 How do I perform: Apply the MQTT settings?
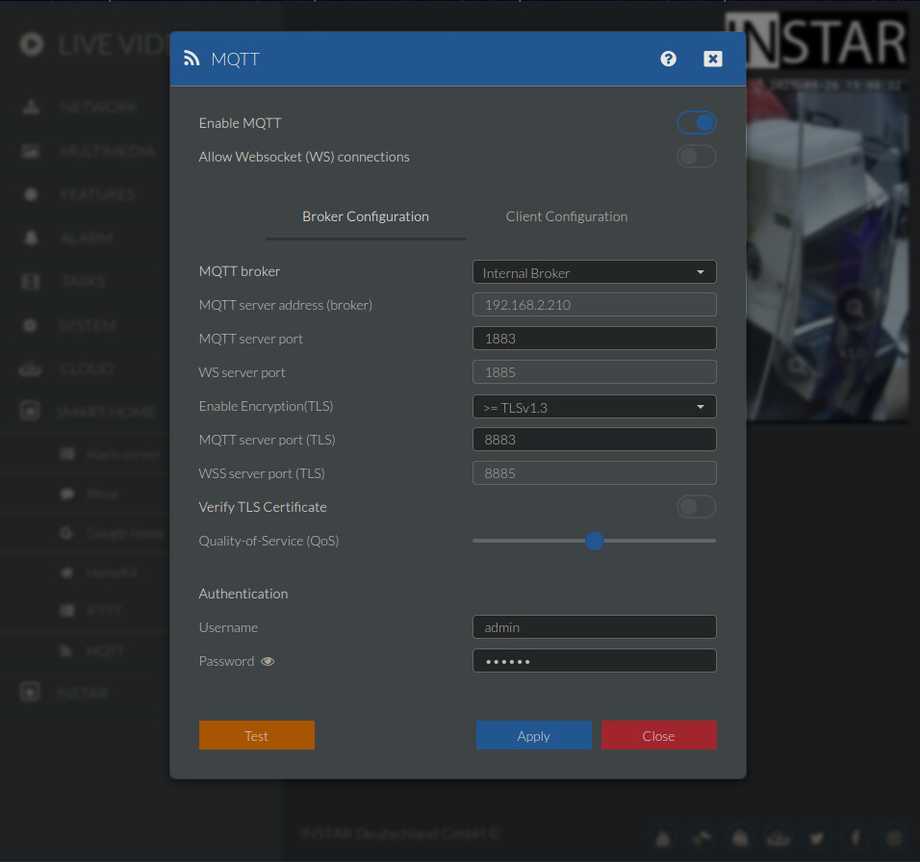(x=533, y=735)
